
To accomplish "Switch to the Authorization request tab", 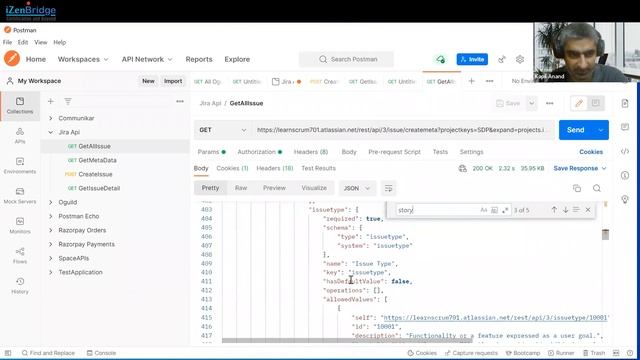I will (x=260, y=152).
